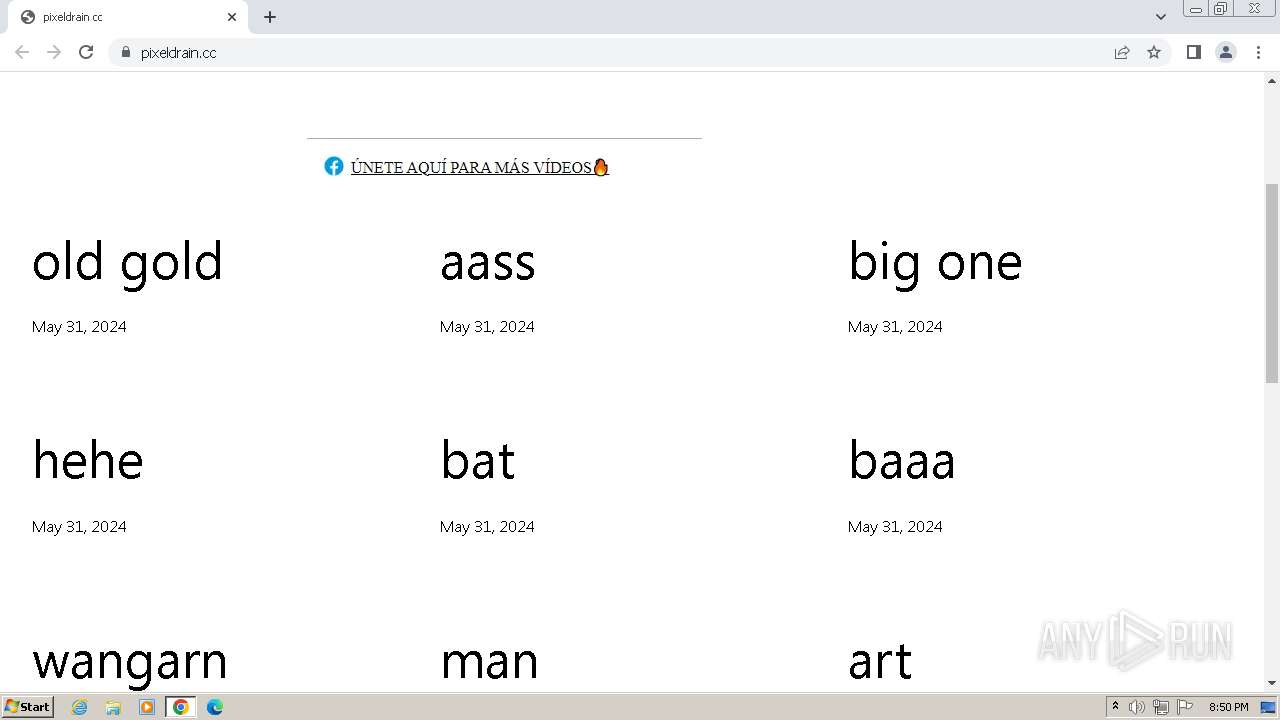Screen dimensions: 1280x720
Task: Open Chrome three-dot menu
Action: point(1258,52)
